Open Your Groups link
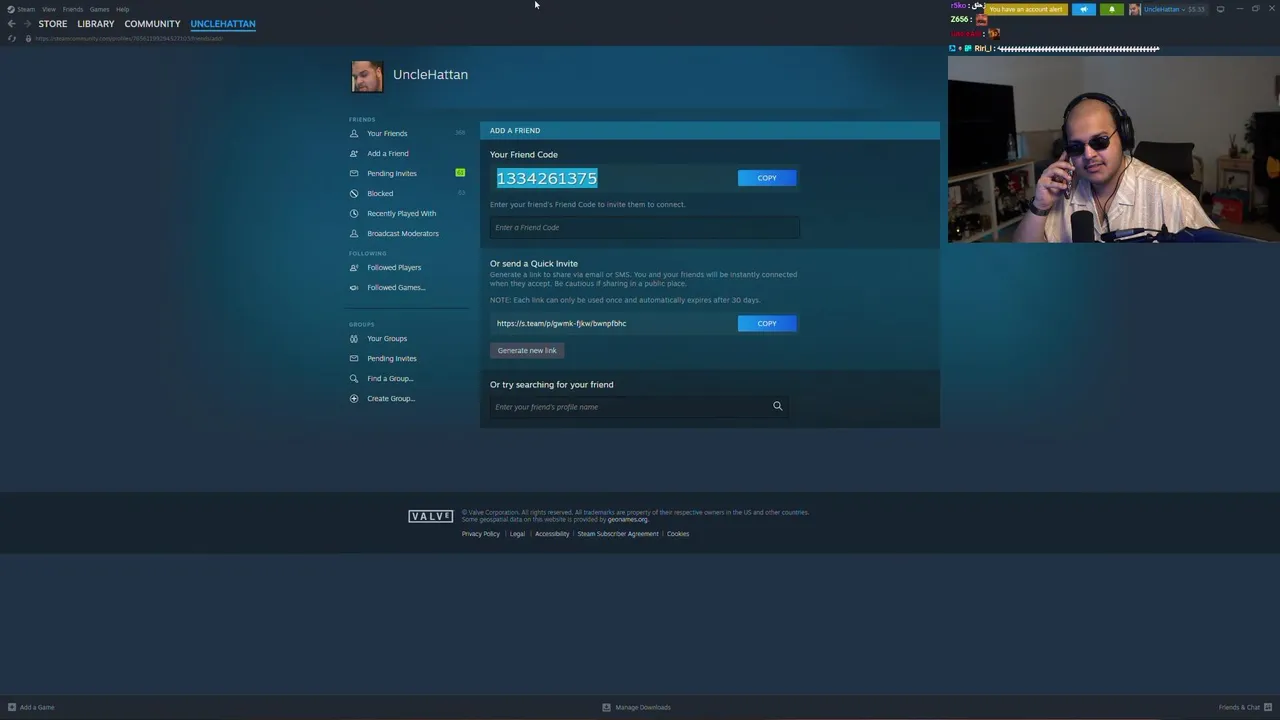This screenshot has width=1280, height=720. coord(387,338)
